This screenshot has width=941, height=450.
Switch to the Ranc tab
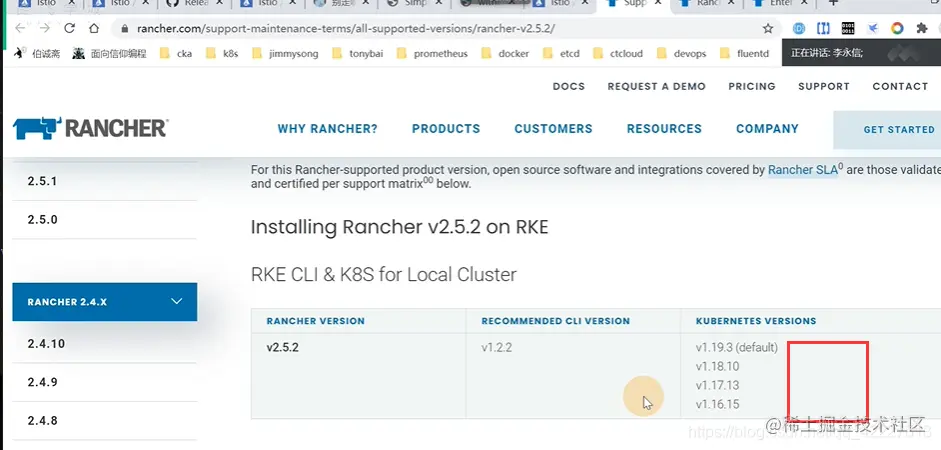point(705,3)
